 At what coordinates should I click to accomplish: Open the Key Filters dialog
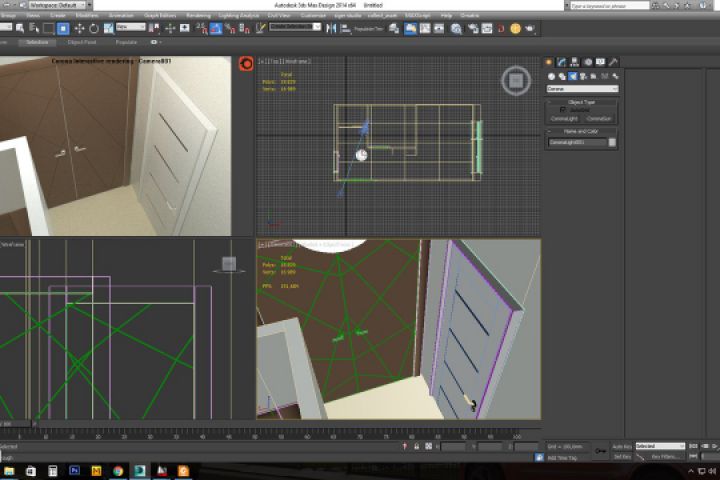click(x=664, y=457)
